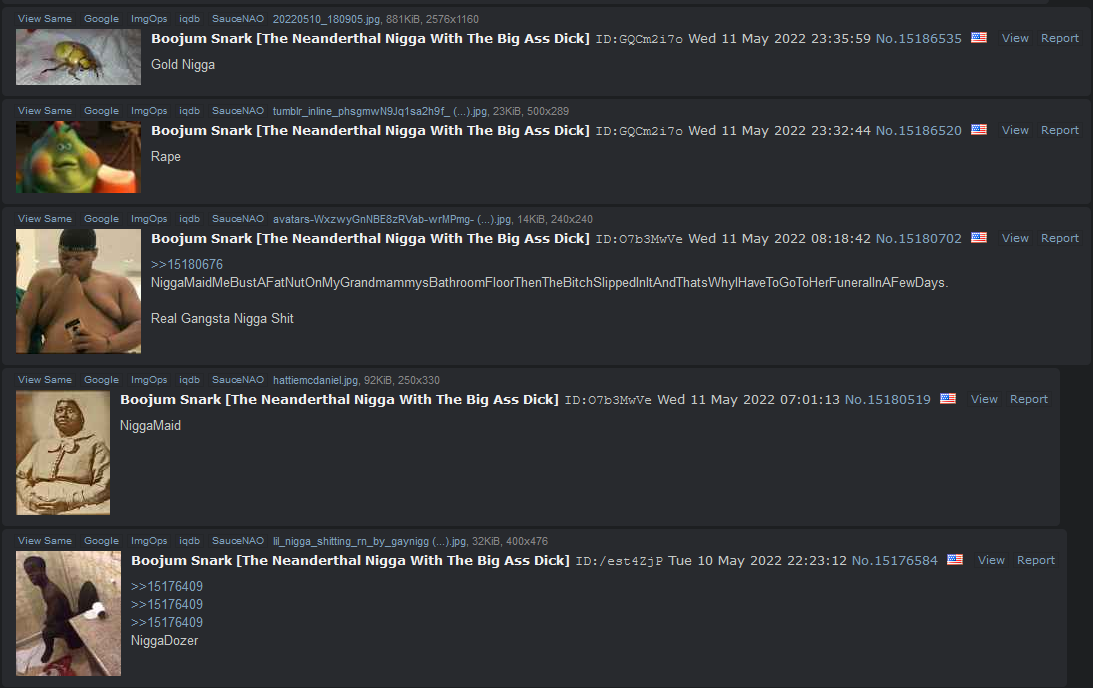Report post No.15186535

tap(1059, 38)
